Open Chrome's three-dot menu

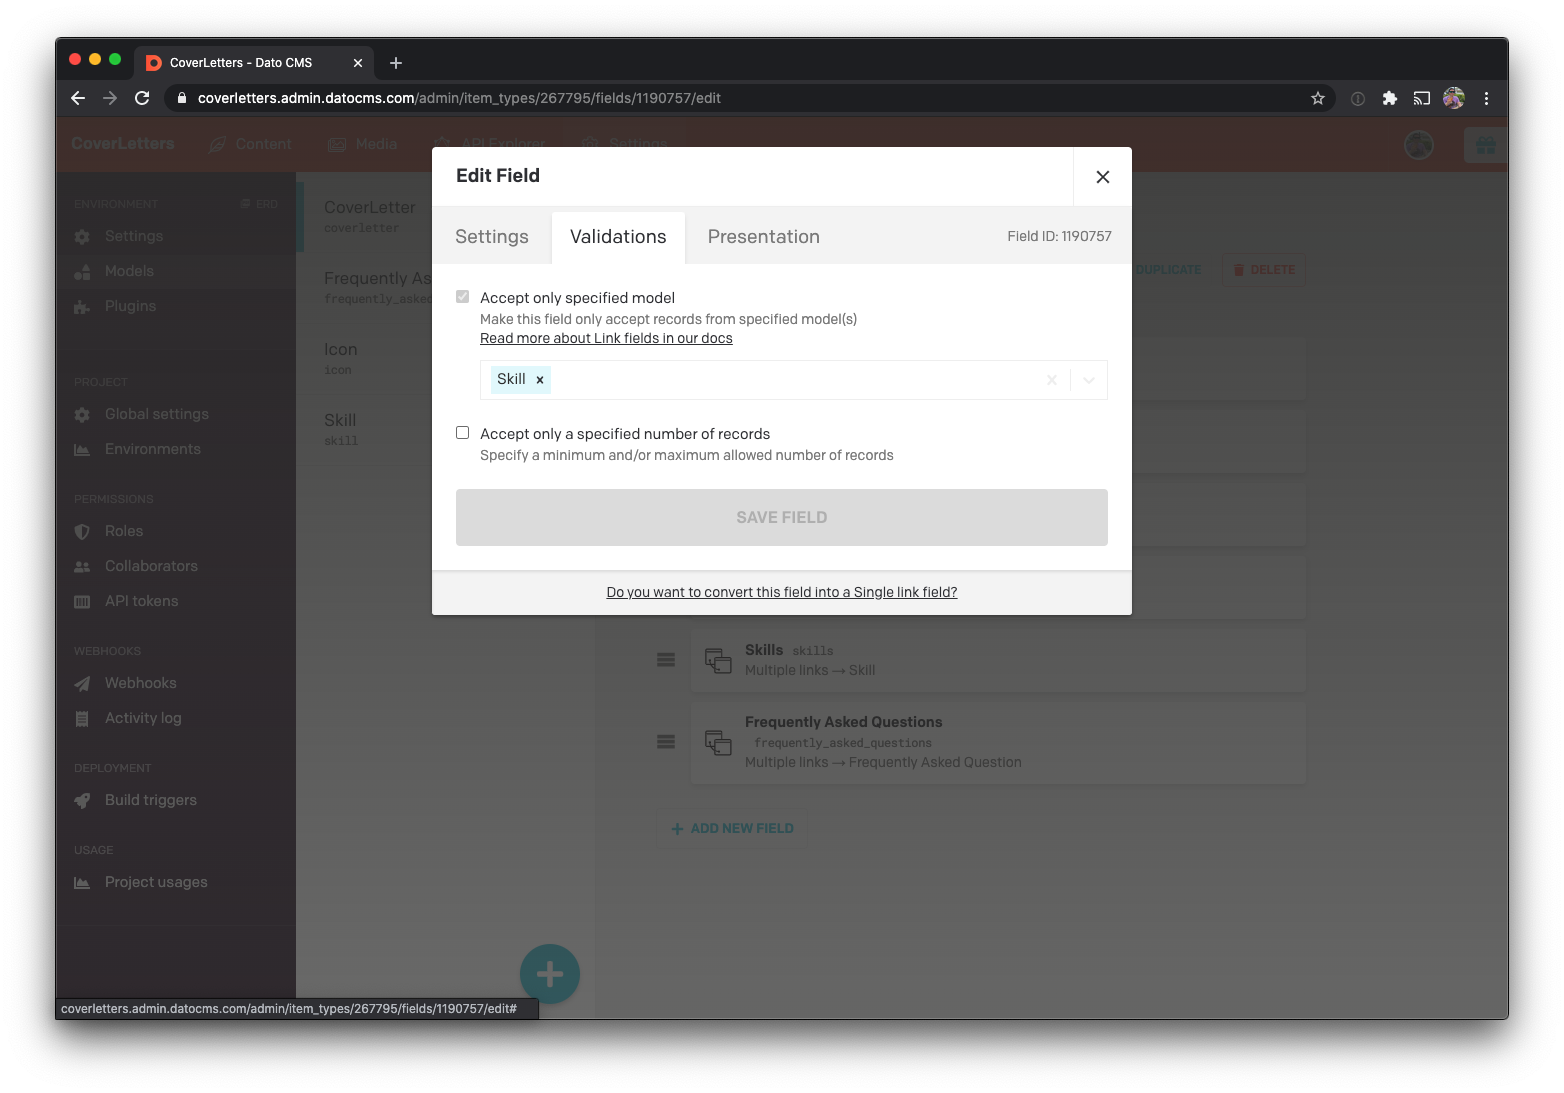coord(1486,98)
